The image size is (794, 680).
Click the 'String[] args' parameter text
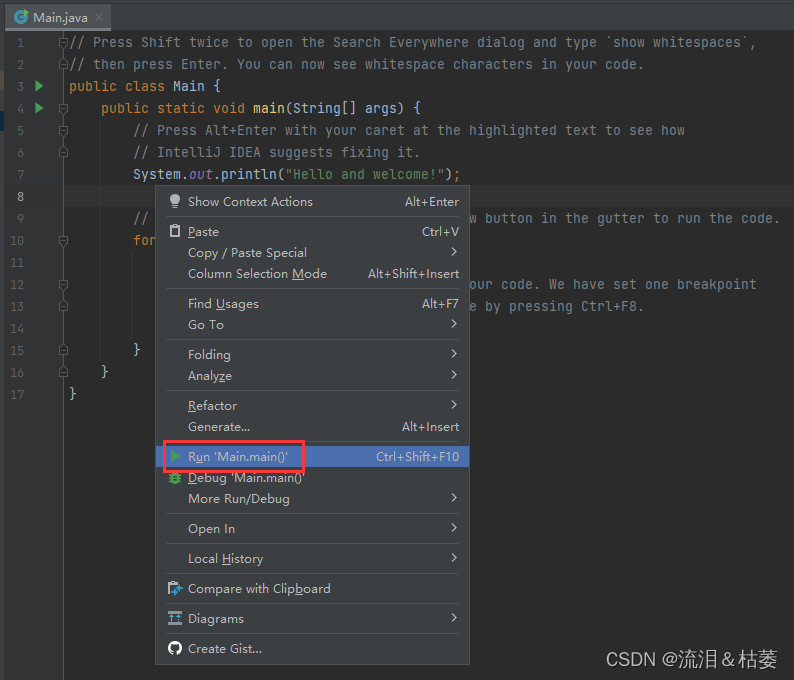(348, 108)
